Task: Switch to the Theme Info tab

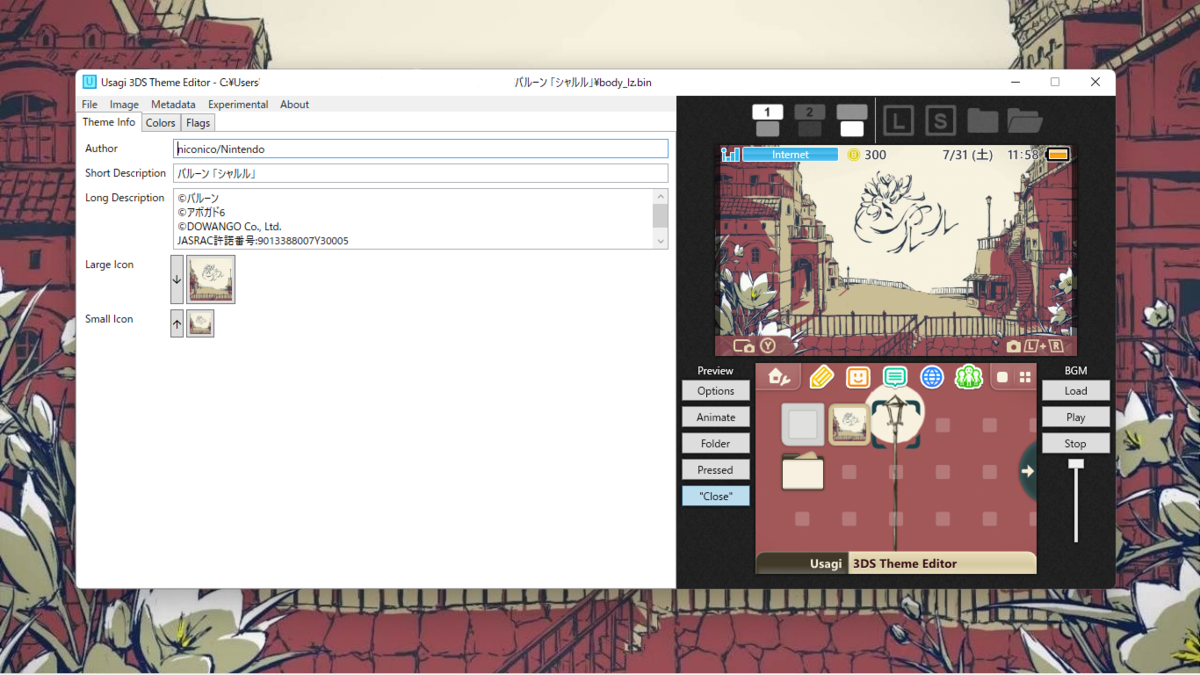Action: tap(109, 122)
